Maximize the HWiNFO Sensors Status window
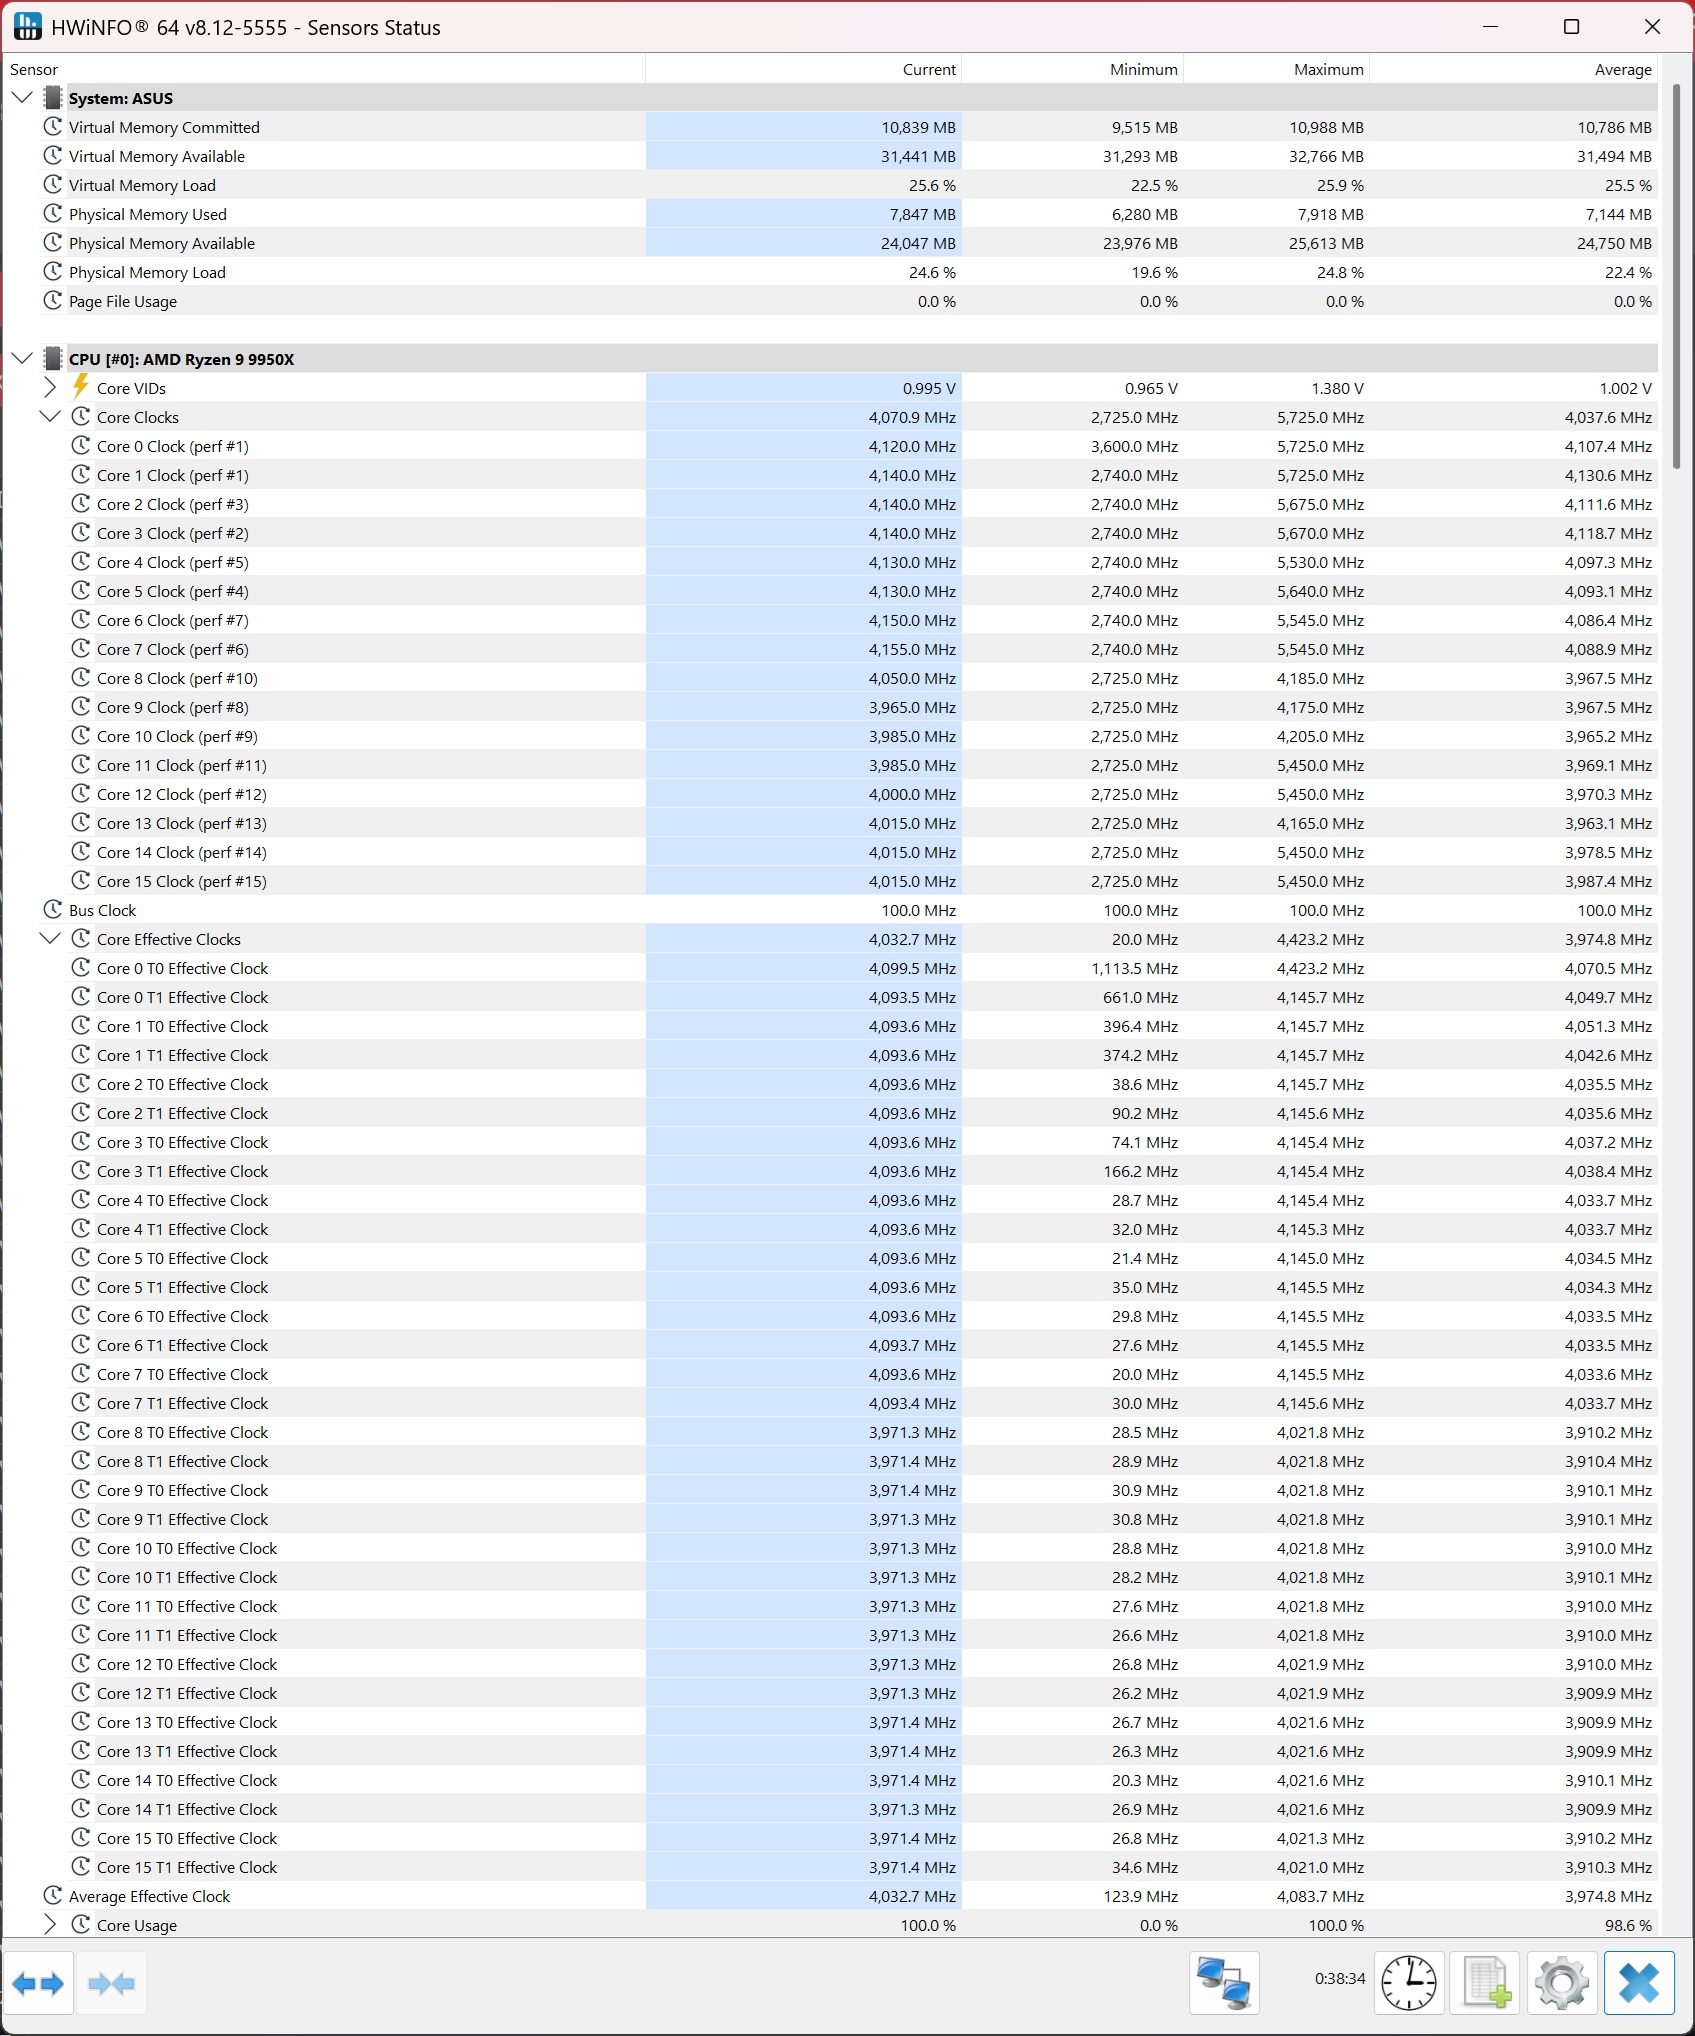The image size is (1695, 2036). tap(1571, 26)
